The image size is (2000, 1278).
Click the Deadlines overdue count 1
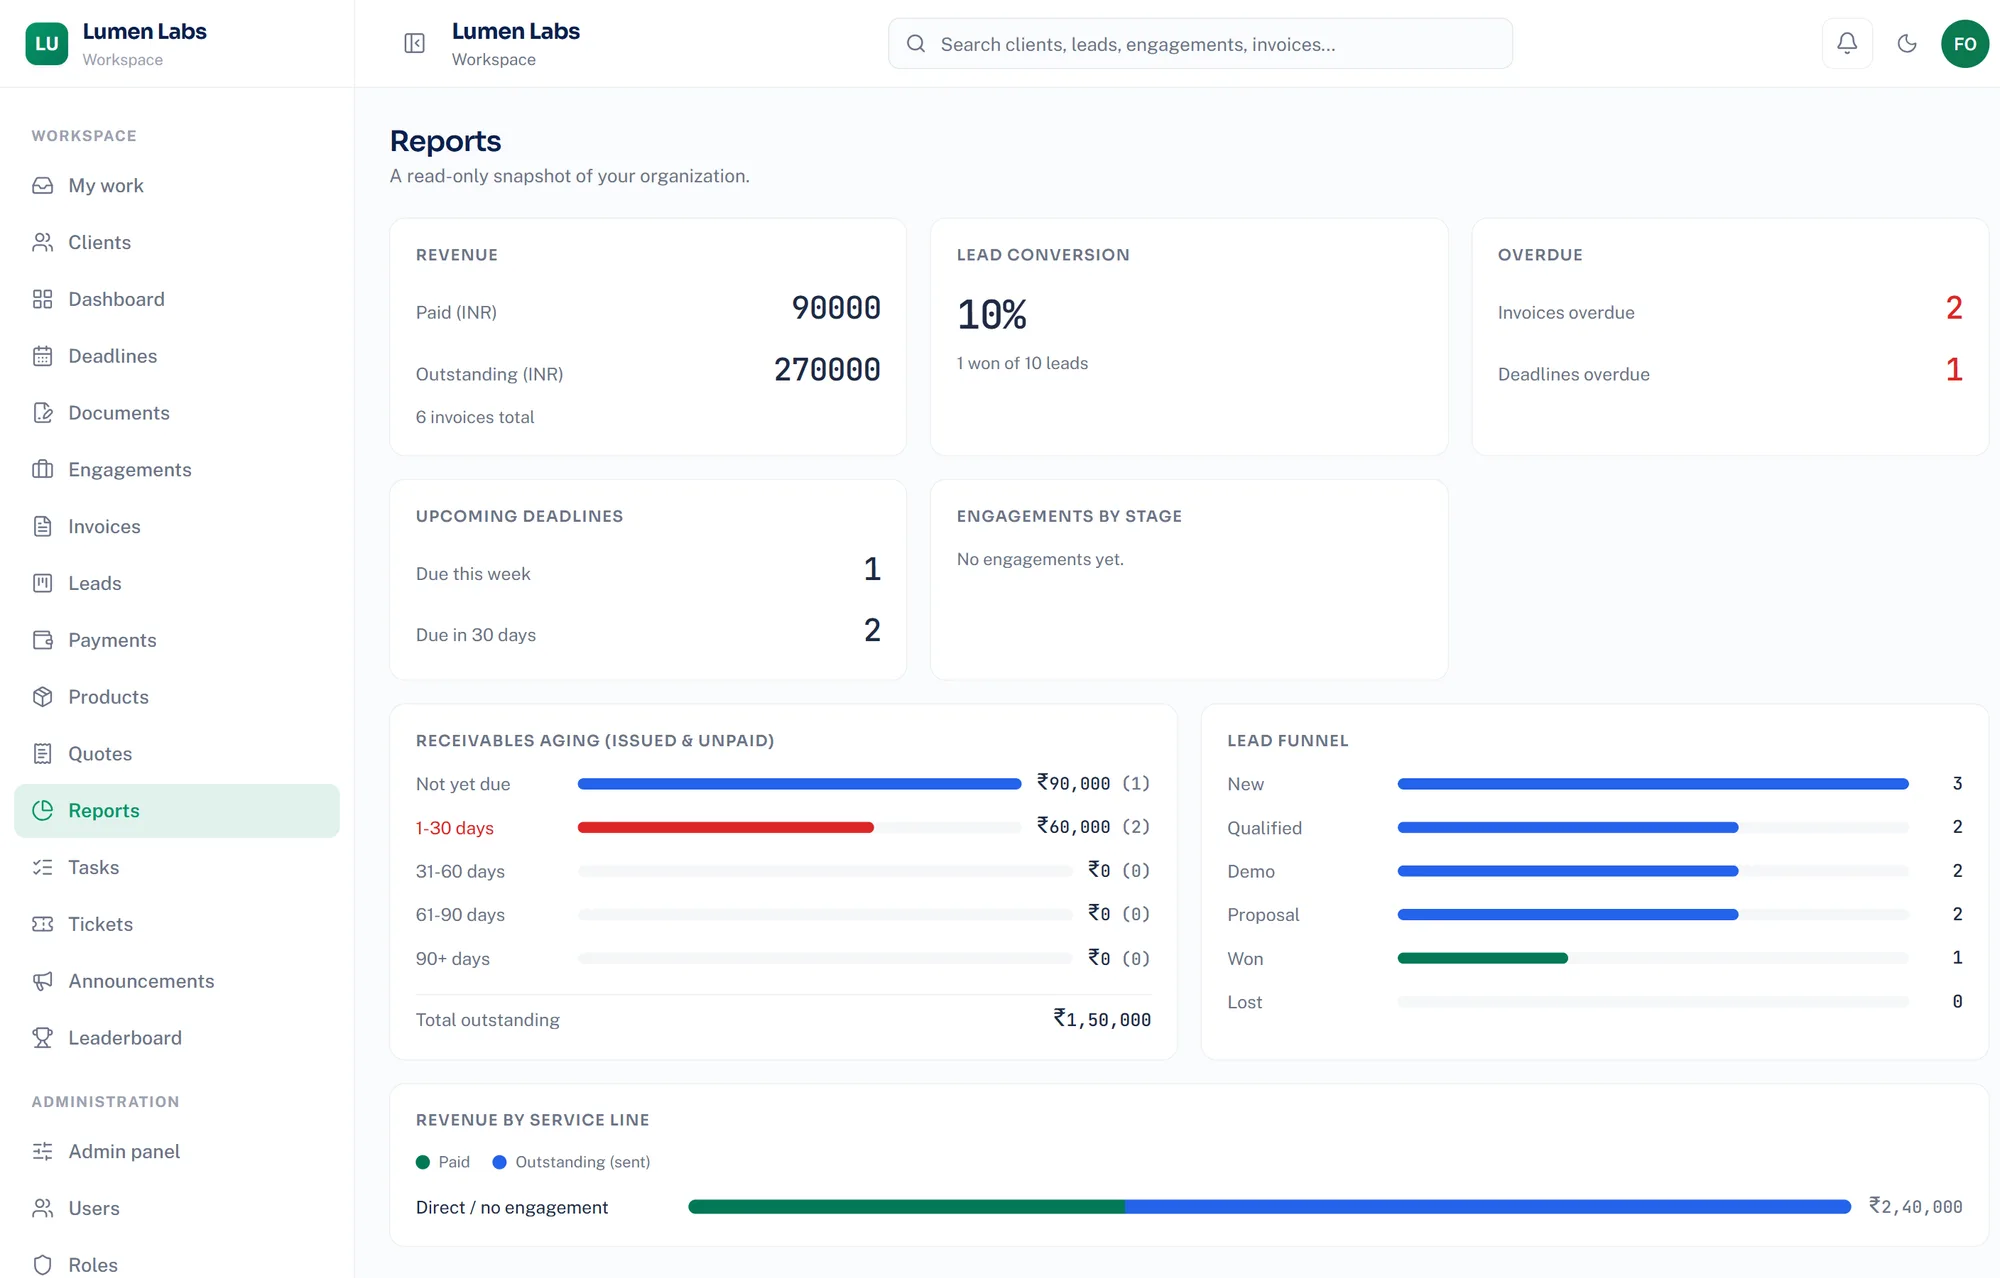click(1954, 370)
